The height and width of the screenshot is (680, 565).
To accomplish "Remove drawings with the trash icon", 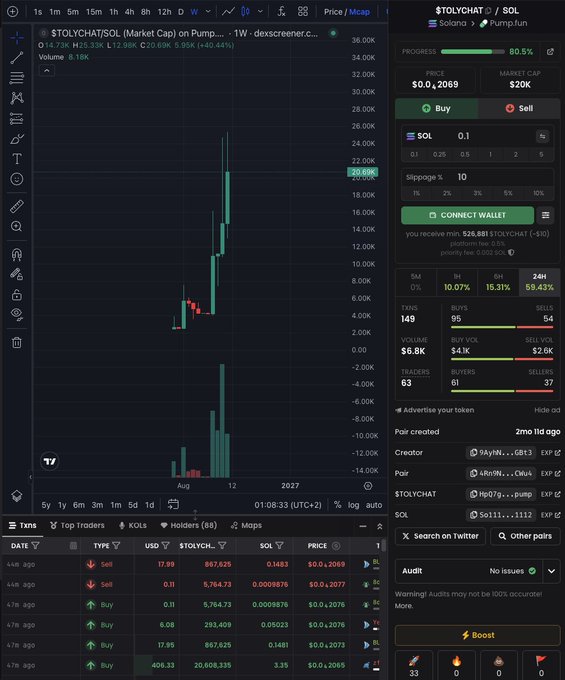I will 16,343.
